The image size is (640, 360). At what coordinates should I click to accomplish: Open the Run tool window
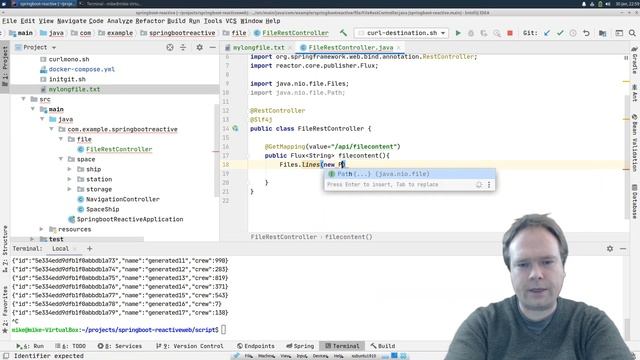[x=30, y=346]
